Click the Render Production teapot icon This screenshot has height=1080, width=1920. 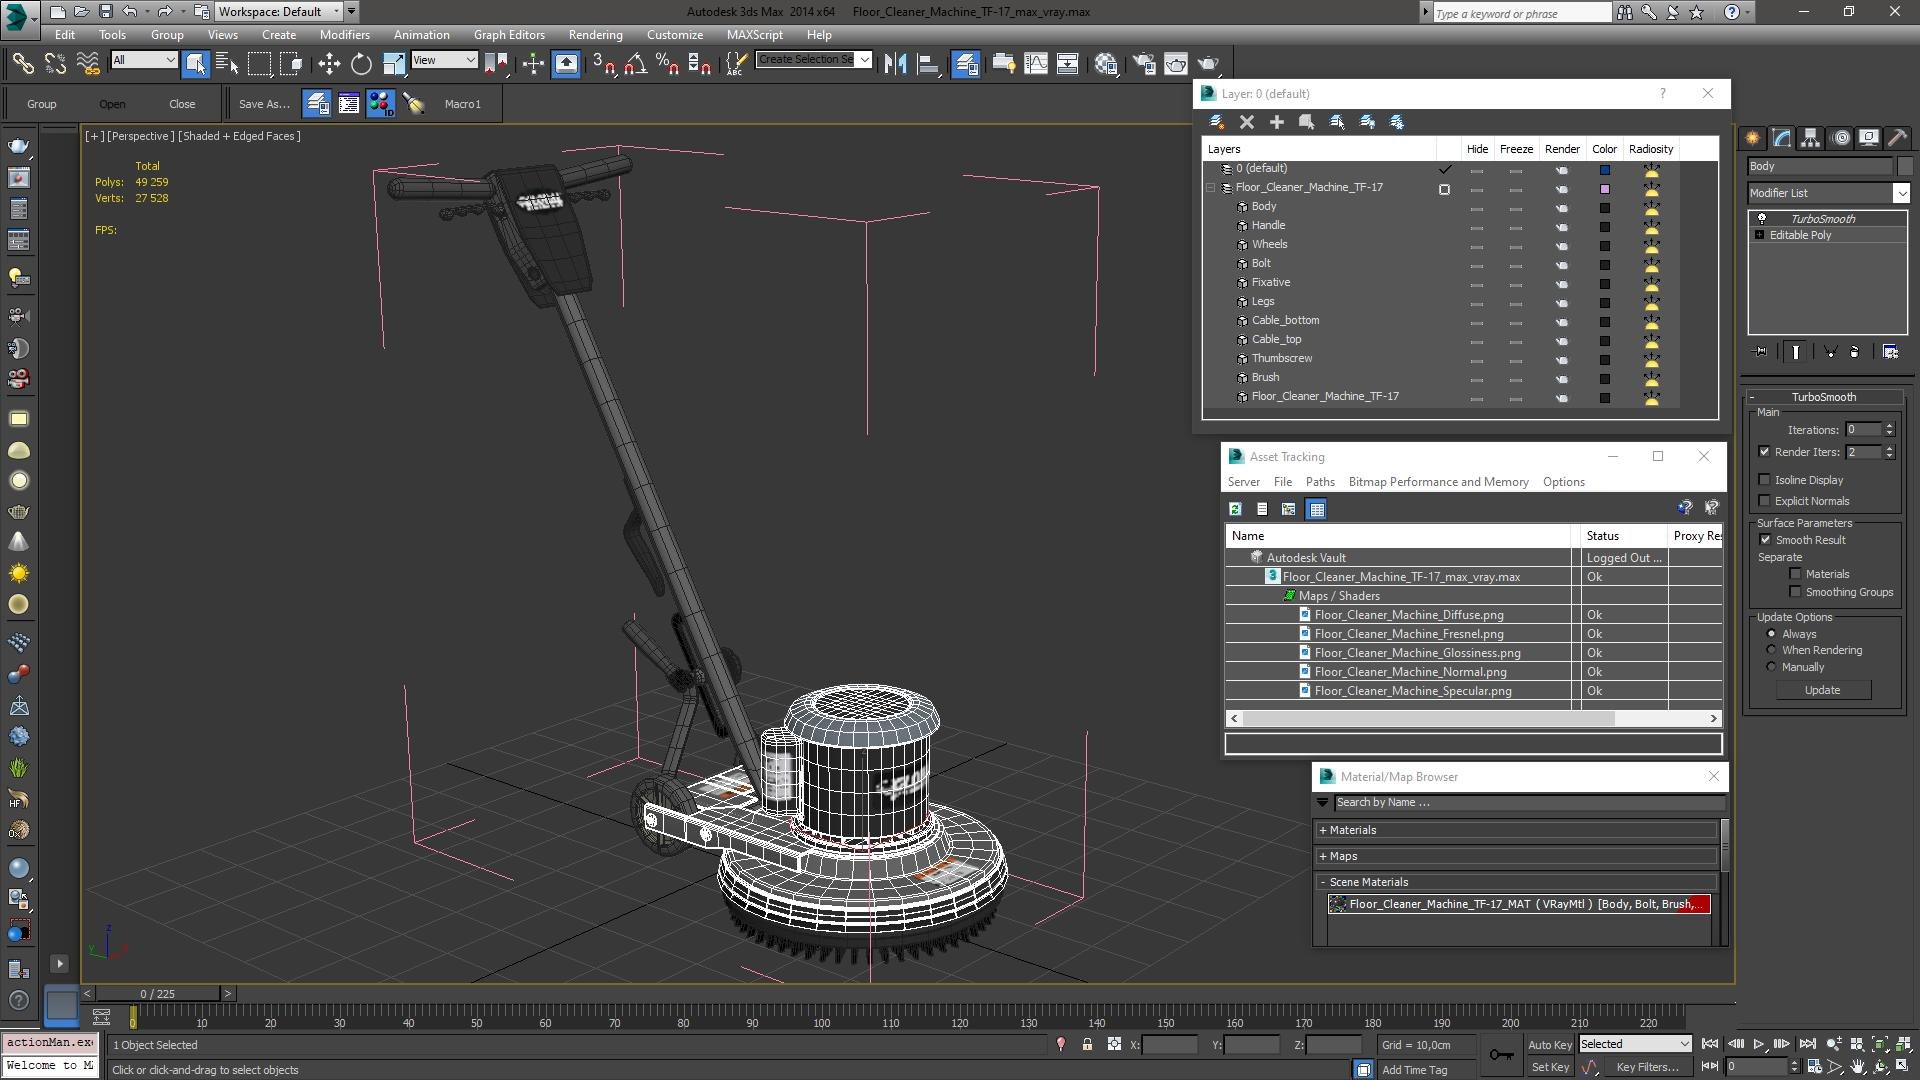(1208, 64)
